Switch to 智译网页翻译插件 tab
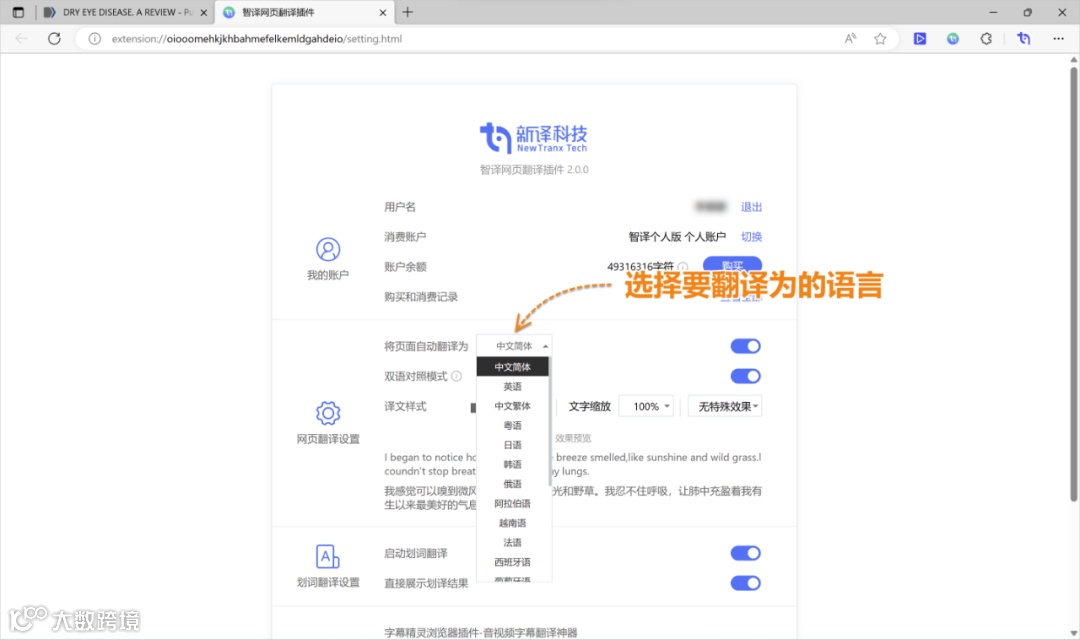The image size is (1080, 640). [304, 12]
